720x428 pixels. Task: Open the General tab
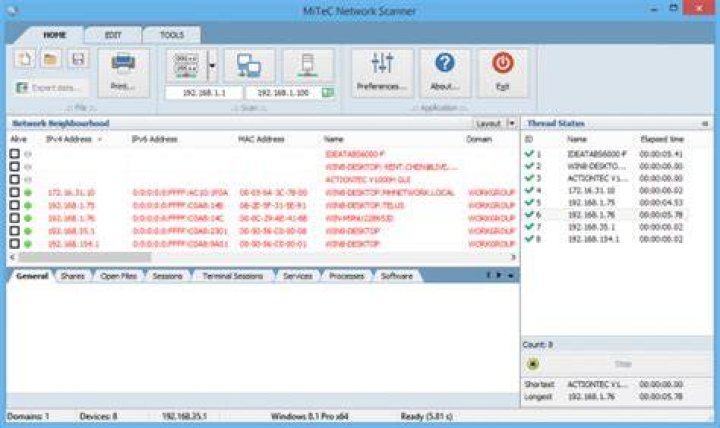click(32, 276)
